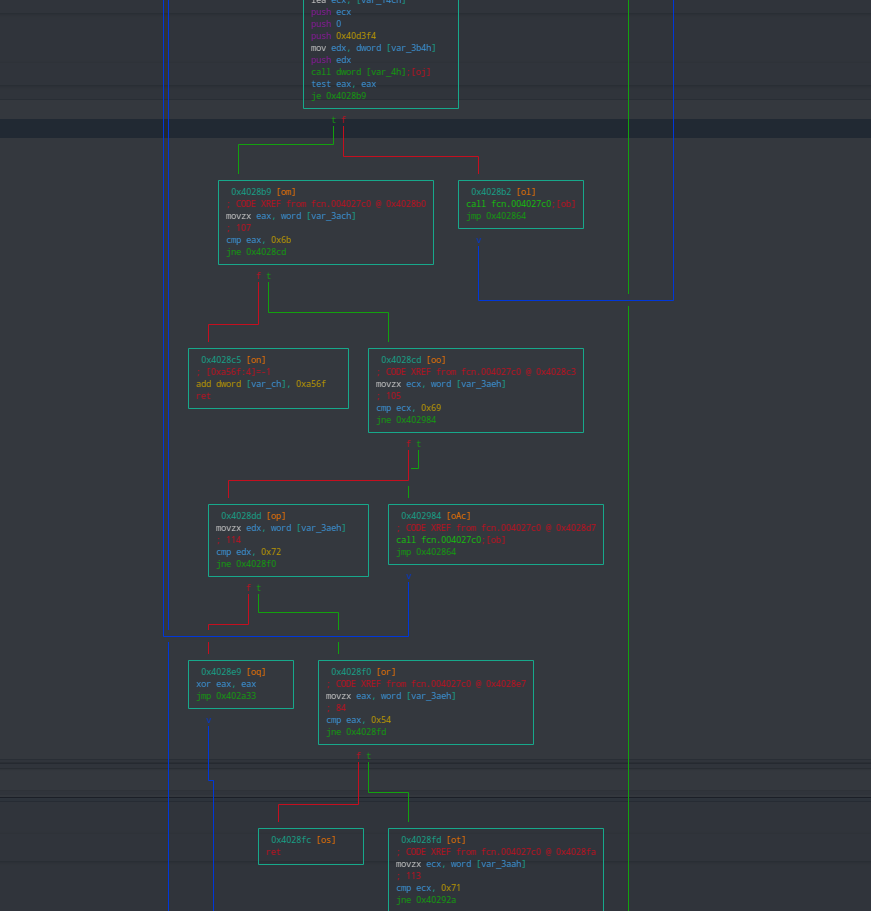The image size is (871, 911).
Task: Follow the jmp 0x402a33 jump
Action: 226,696
